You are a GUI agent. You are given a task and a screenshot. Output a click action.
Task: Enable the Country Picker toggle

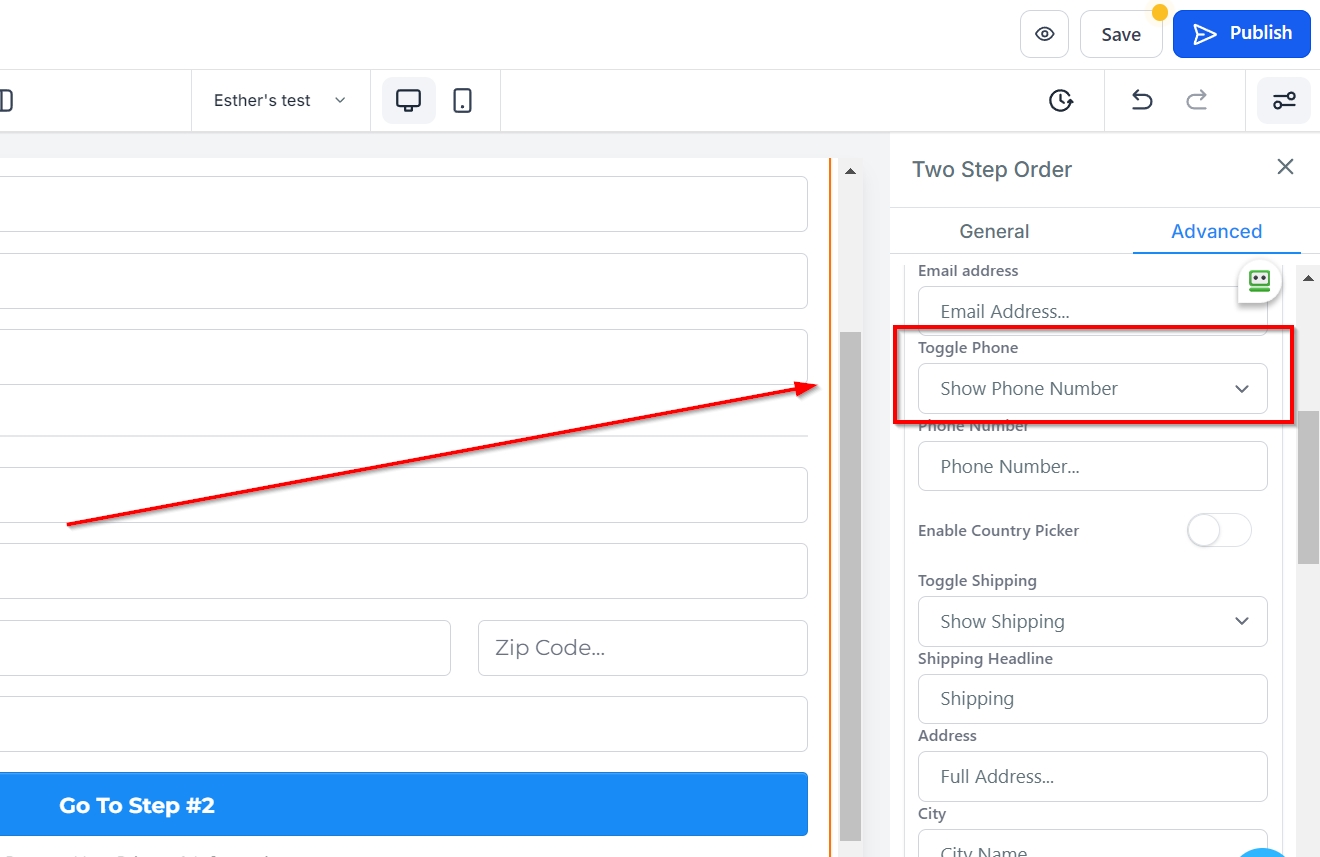1218,530
